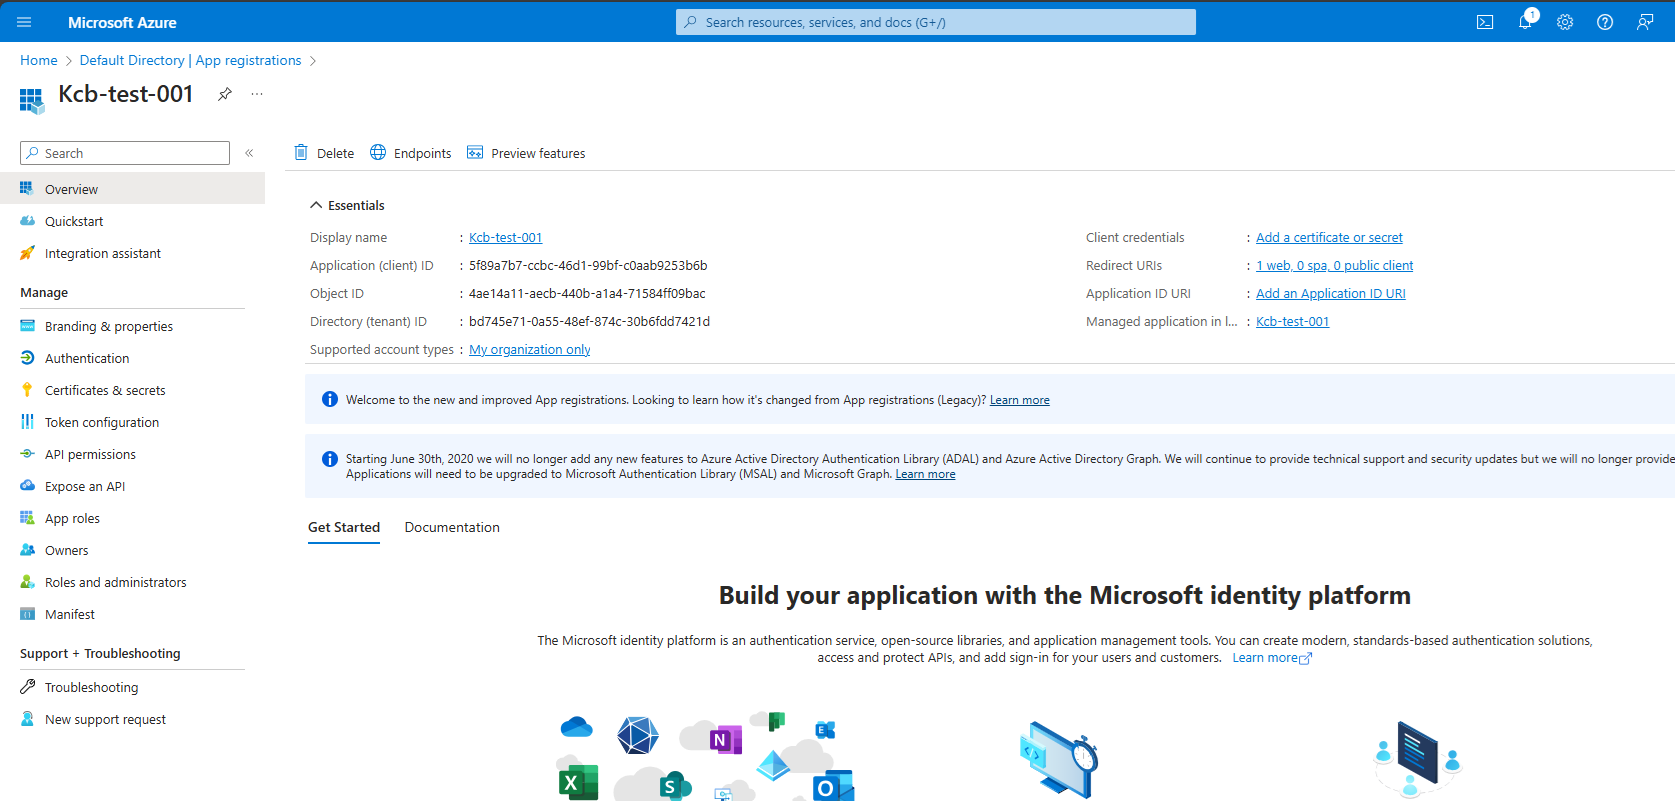Go to Default Directory App registrations breadcrumb
This screenshot has height=801, width=1675.
[190, 60]
